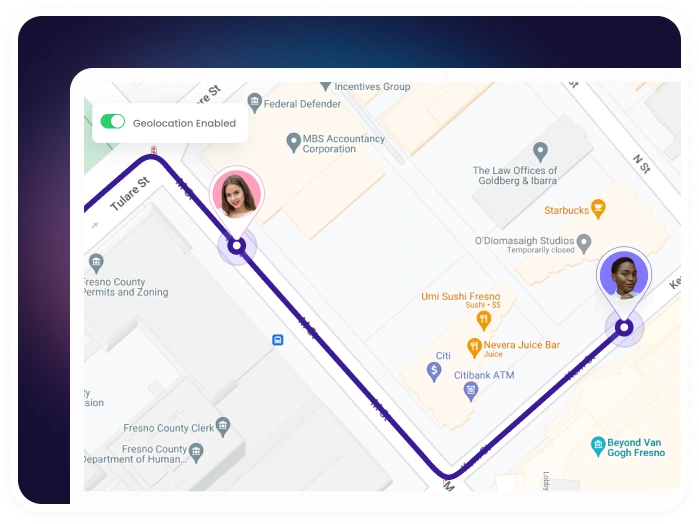Viewport: 699px width, 524px height.
Task: Click the Citibank ATM marker icon
Action: tap(470, 392)
